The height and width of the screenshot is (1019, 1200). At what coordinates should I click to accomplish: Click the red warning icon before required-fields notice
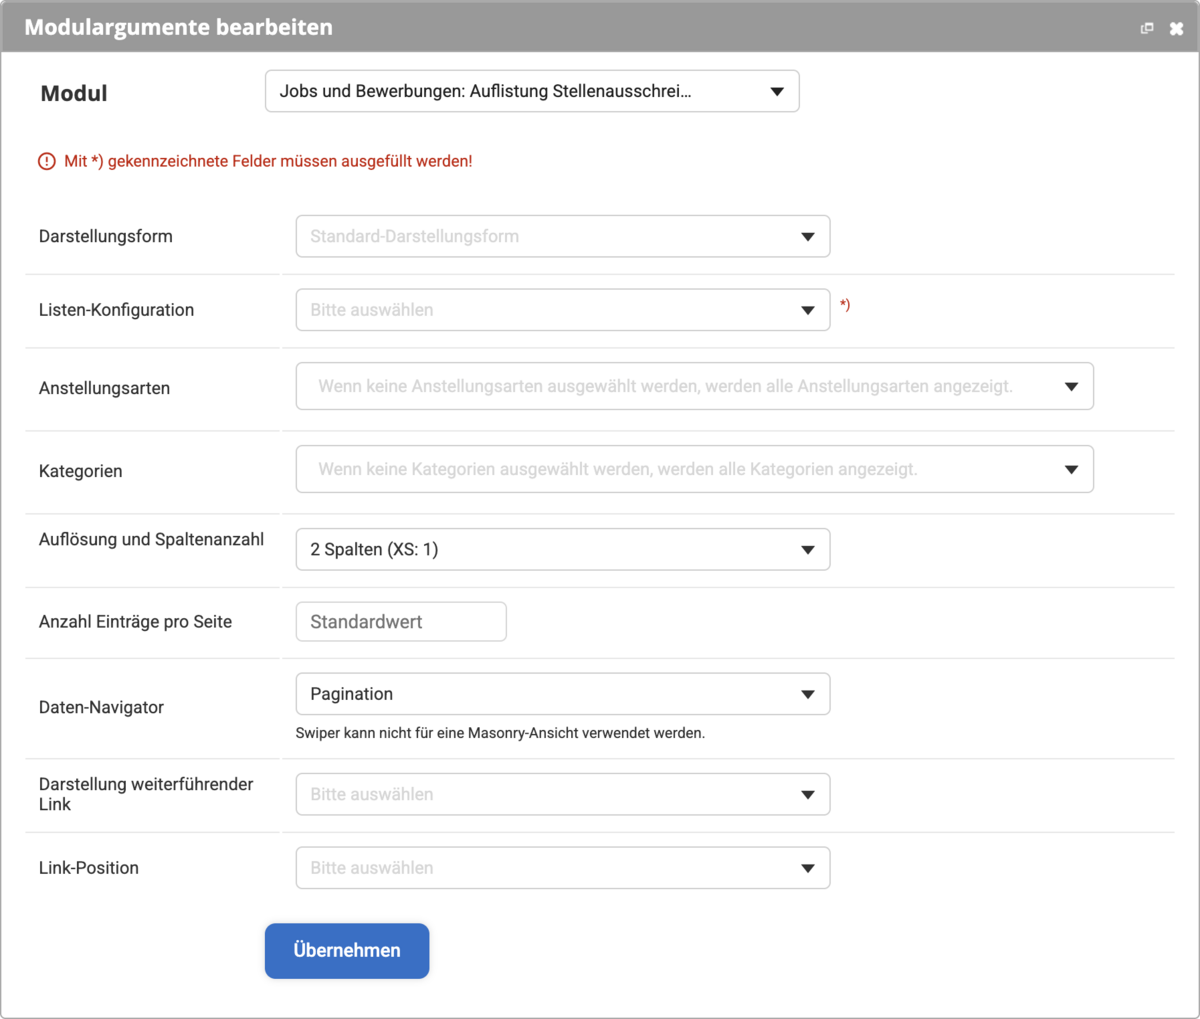[x=47, y=161]
